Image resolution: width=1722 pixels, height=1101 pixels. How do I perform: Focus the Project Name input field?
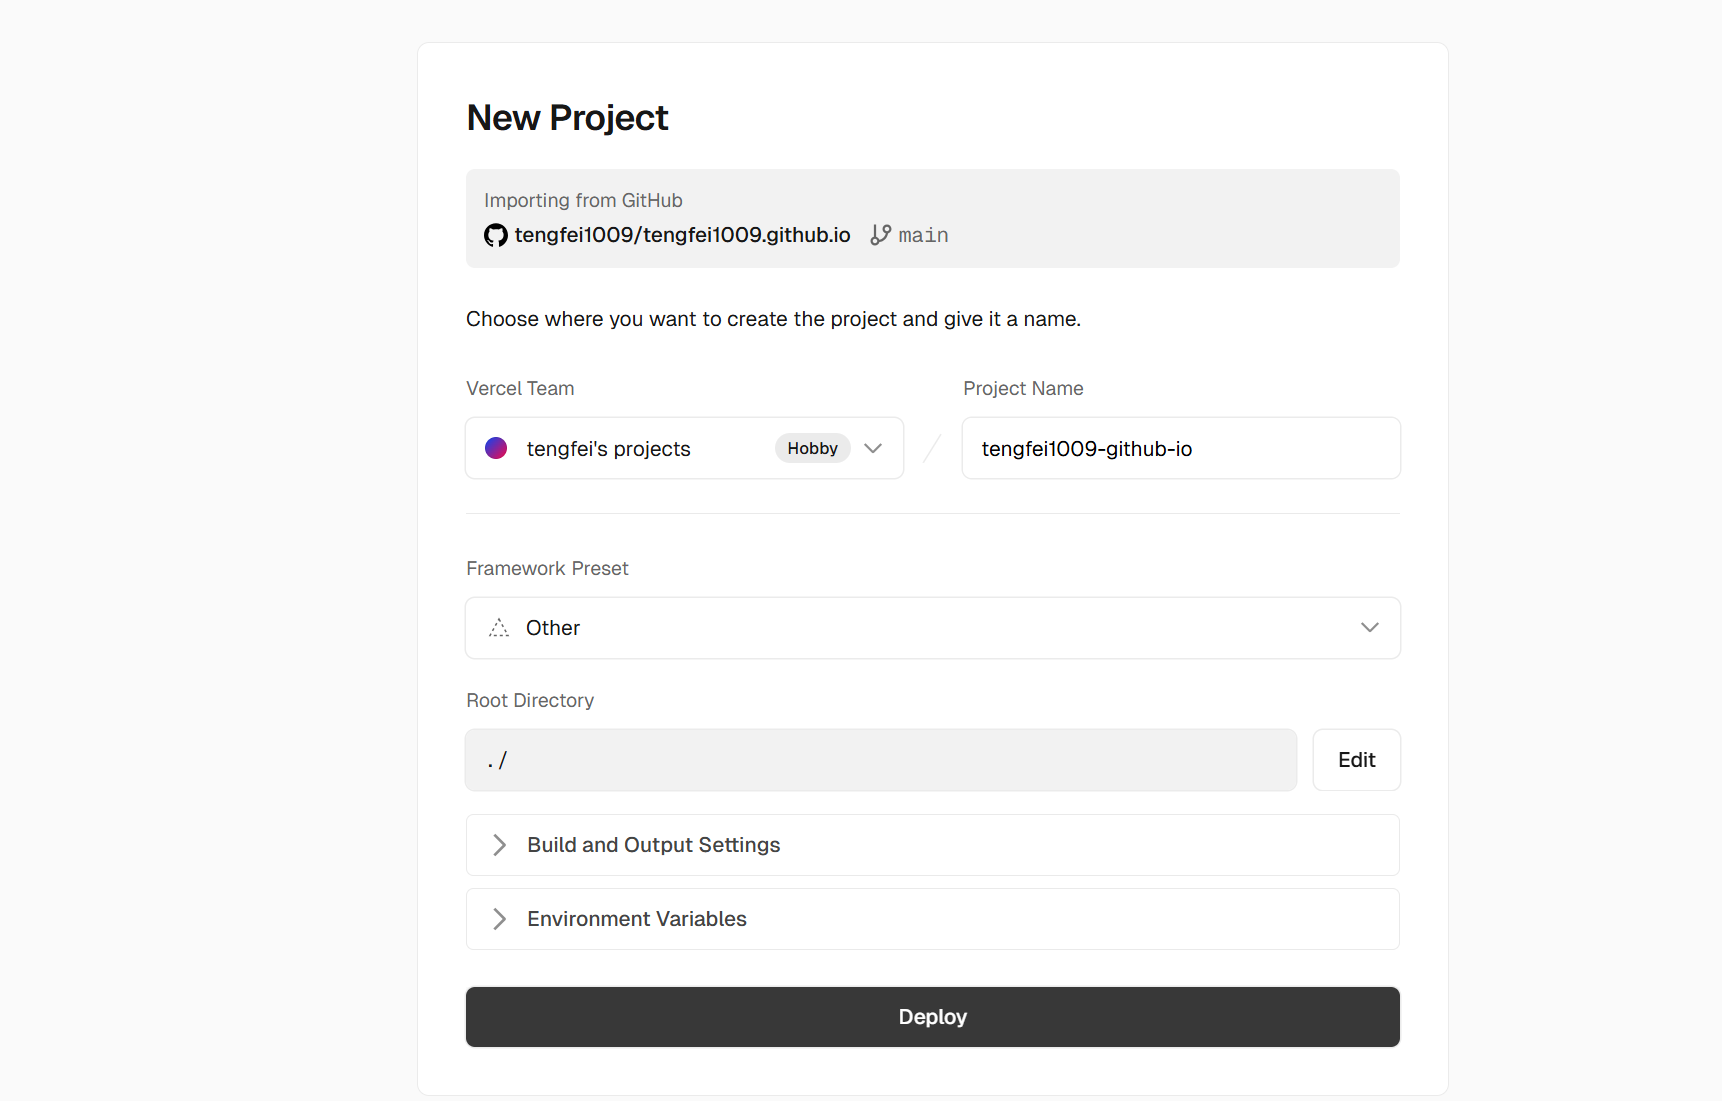[1180, 448]
